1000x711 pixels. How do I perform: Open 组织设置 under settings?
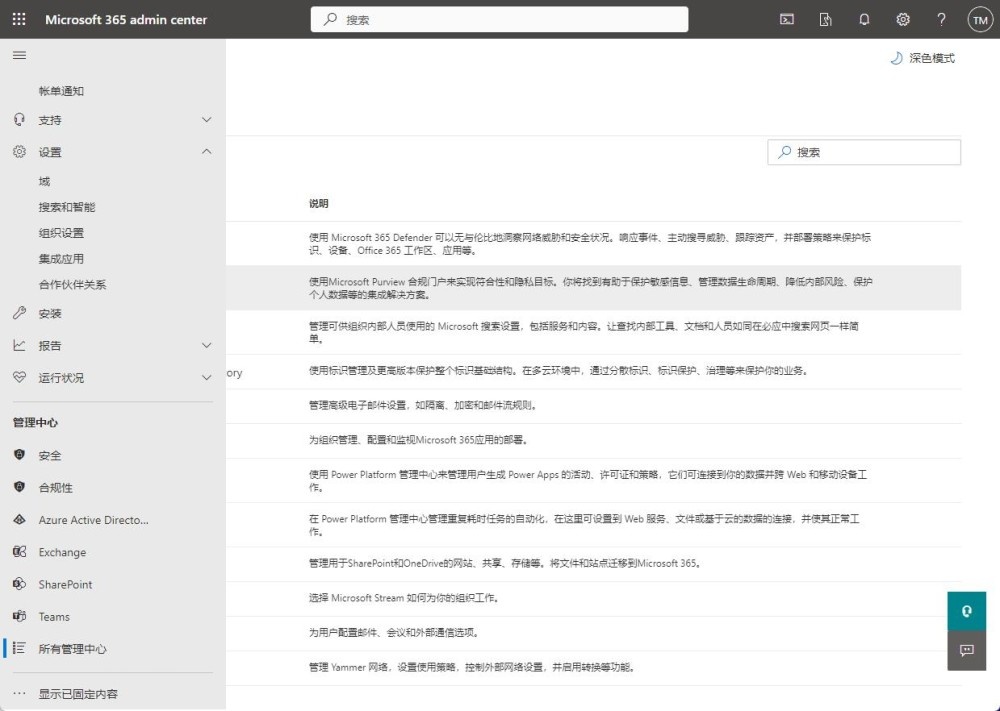tap(61, 233)
